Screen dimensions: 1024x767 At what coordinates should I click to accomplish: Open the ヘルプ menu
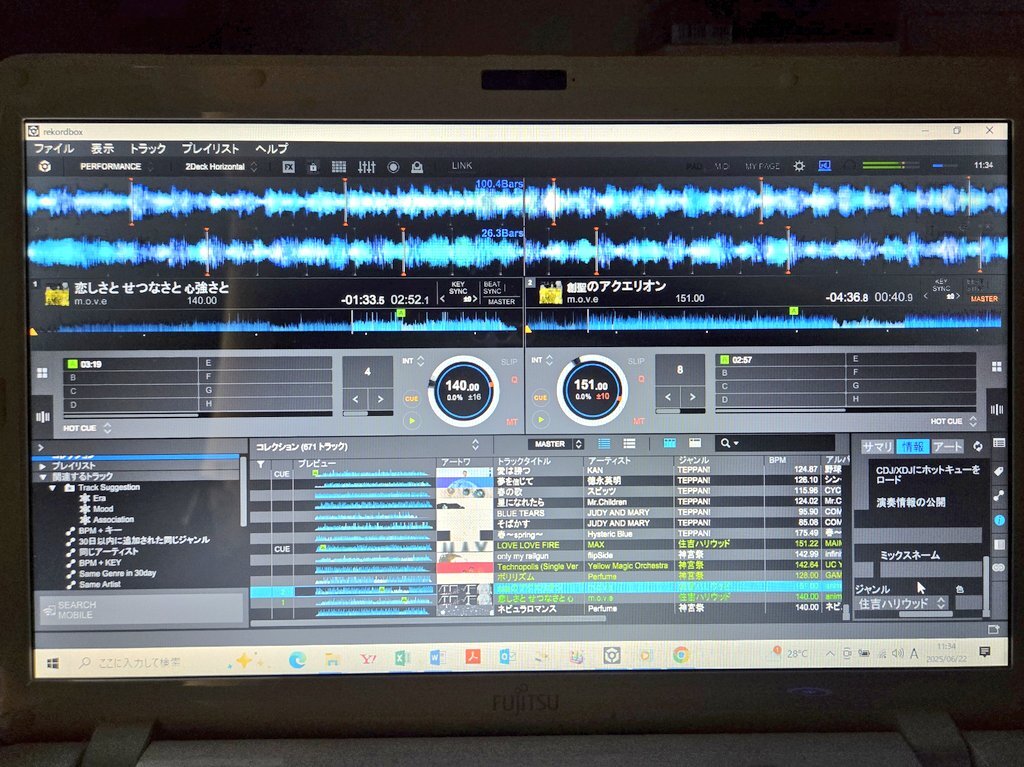point(271,149)
